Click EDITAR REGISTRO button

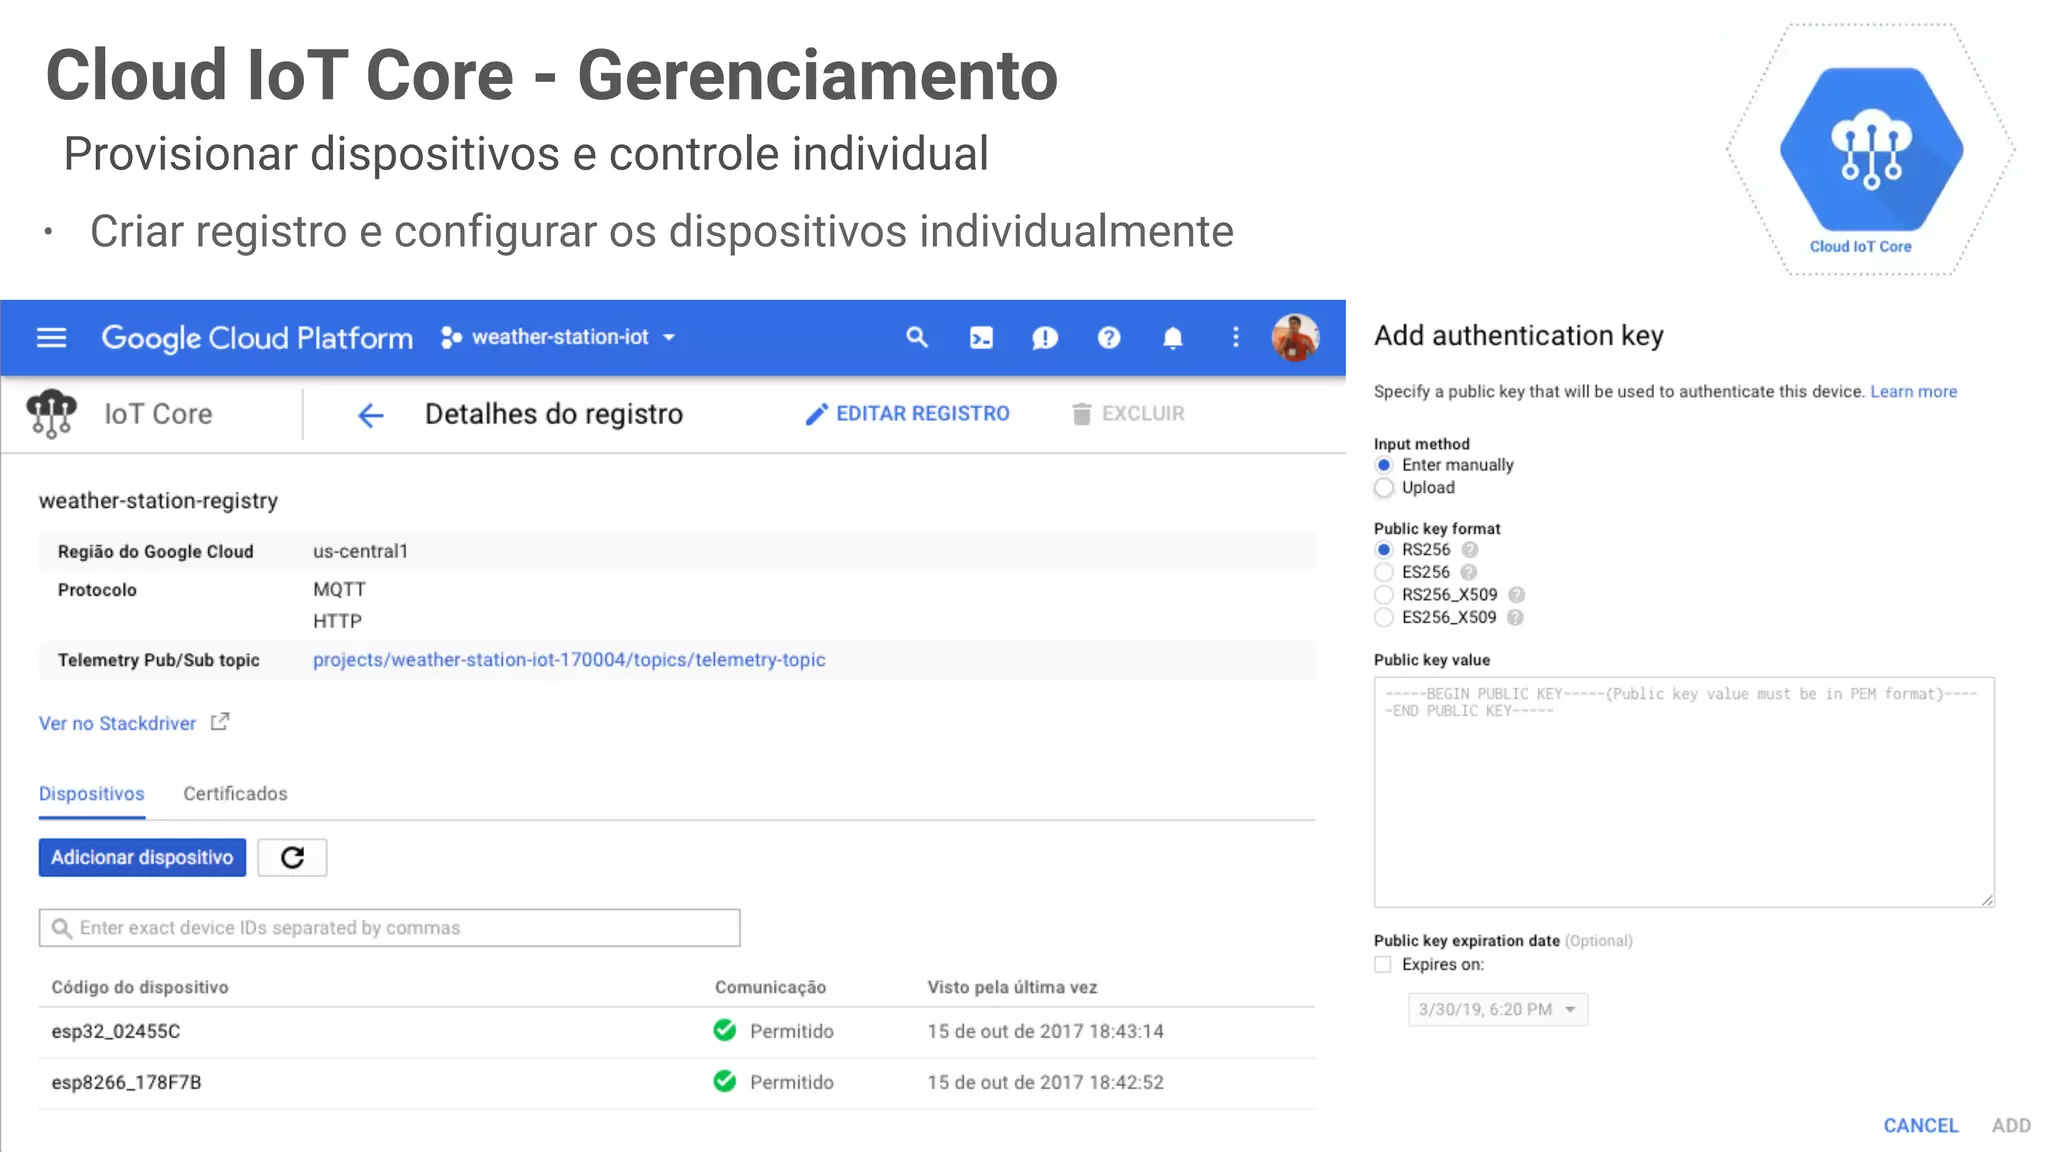[908, 414]
